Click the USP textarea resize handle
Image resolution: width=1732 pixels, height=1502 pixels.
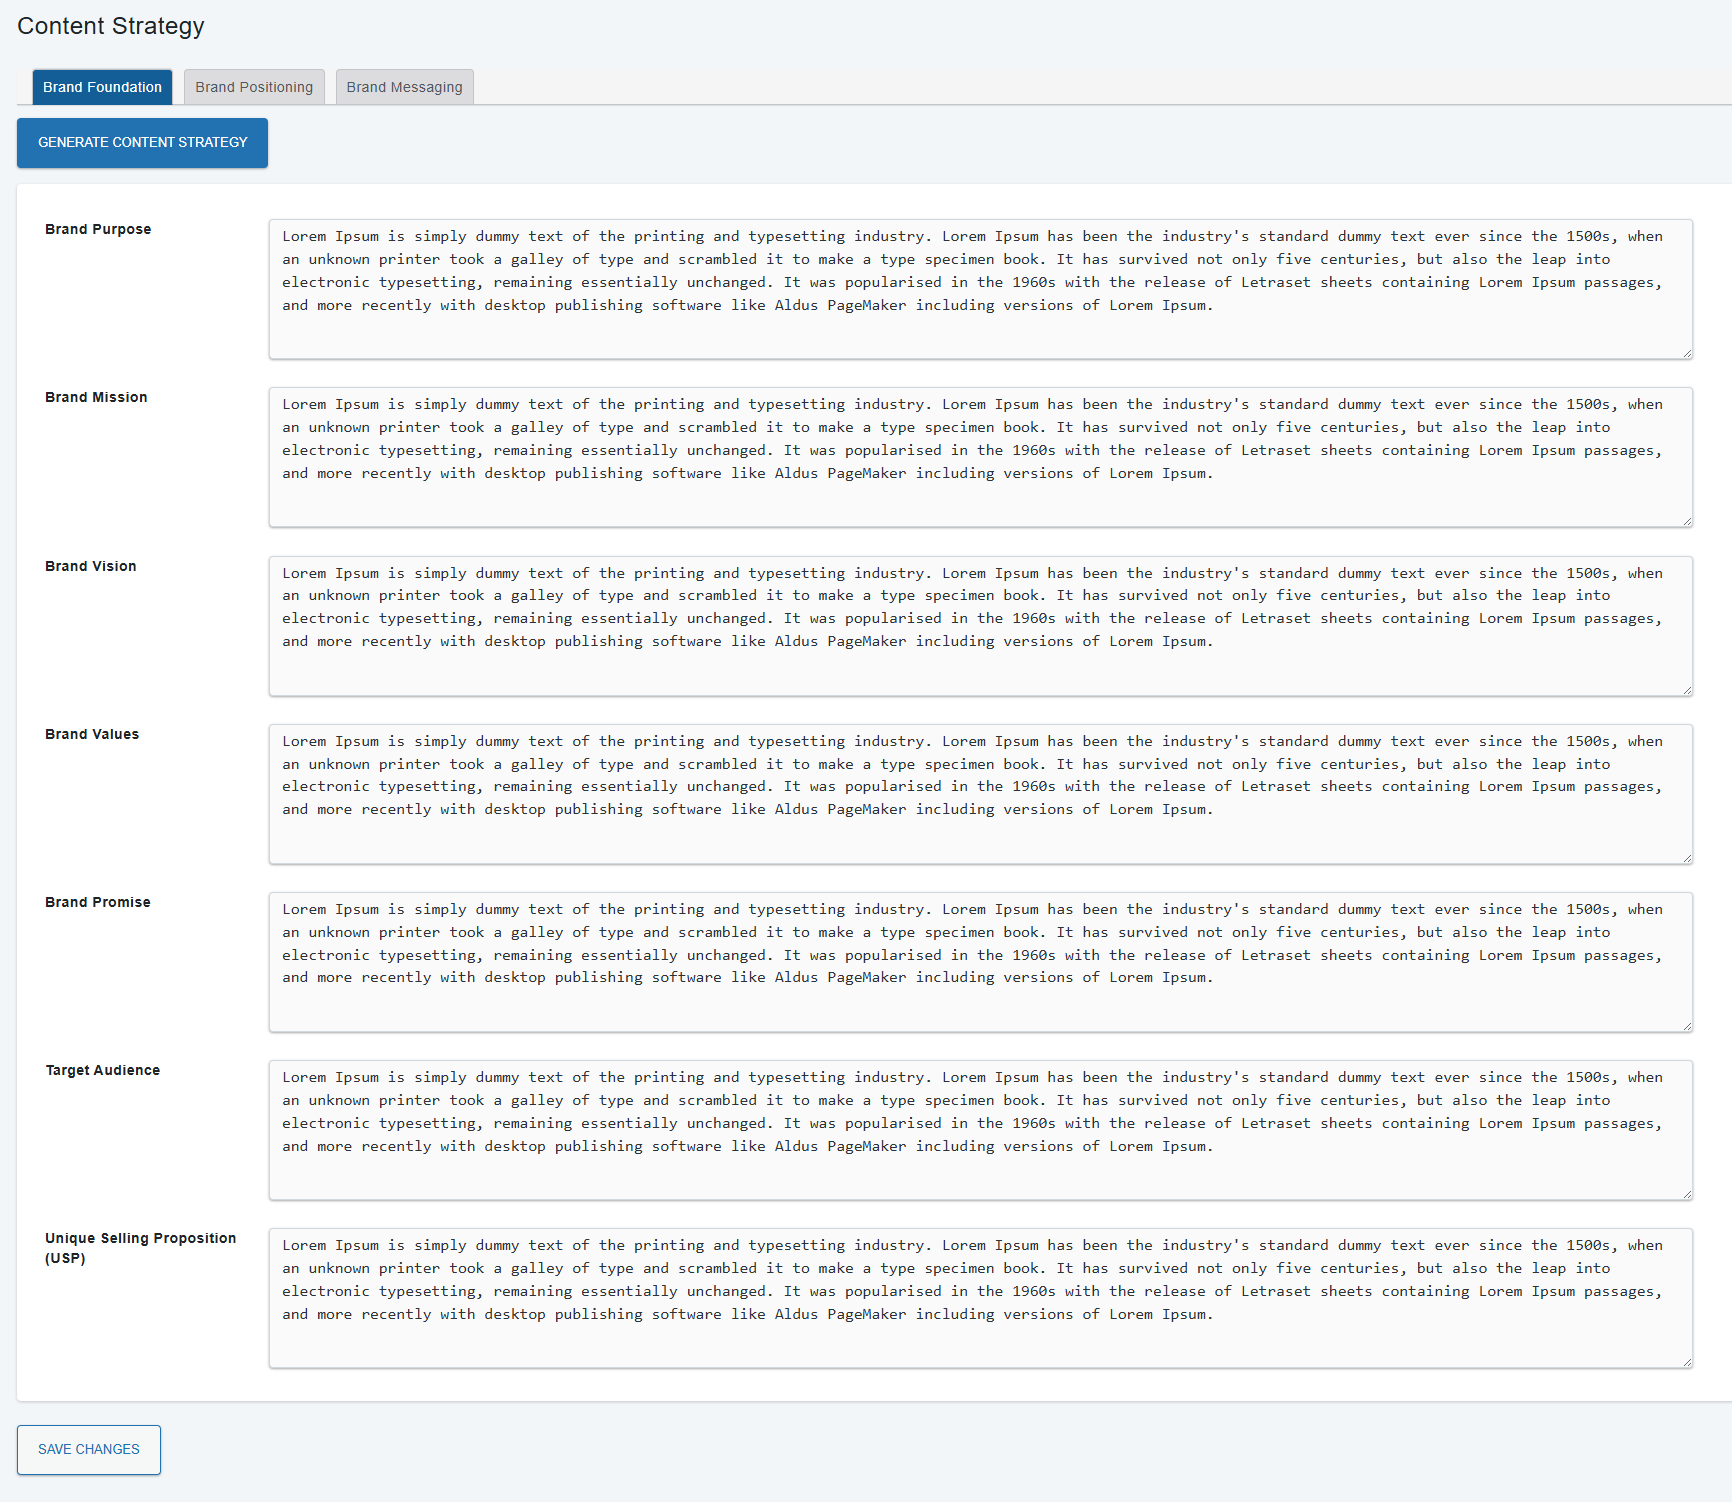1687,1362
